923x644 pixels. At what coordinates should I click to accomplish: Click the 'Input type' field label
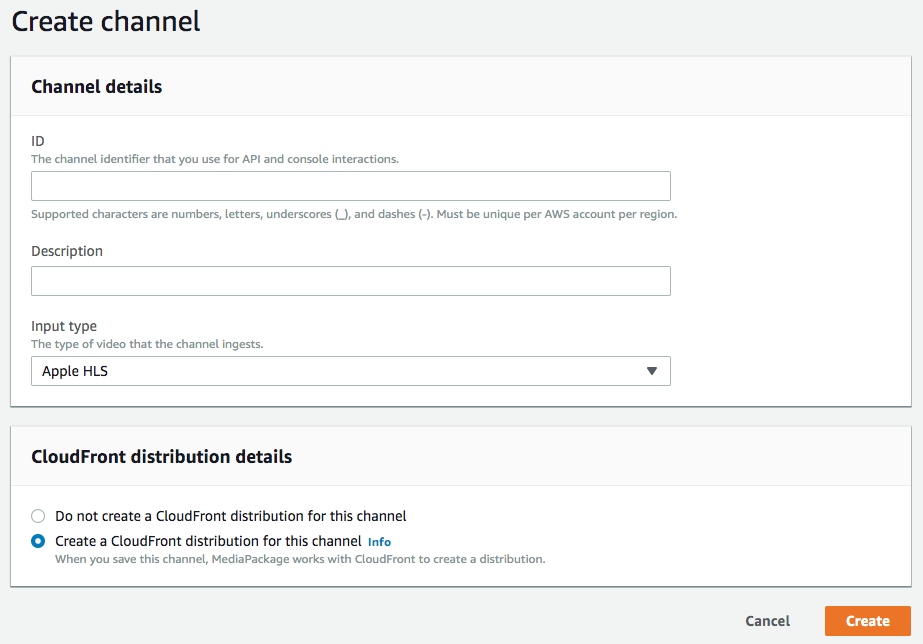64,326
